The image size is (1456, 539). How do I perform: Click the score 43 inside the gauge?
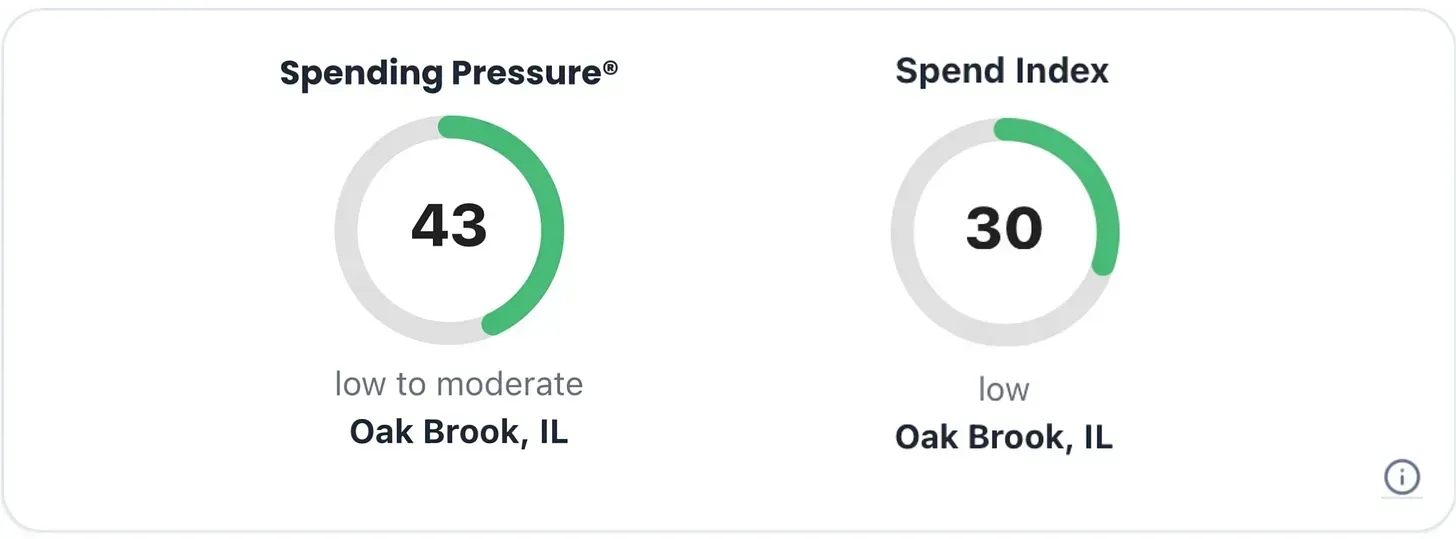coord(449,225)
